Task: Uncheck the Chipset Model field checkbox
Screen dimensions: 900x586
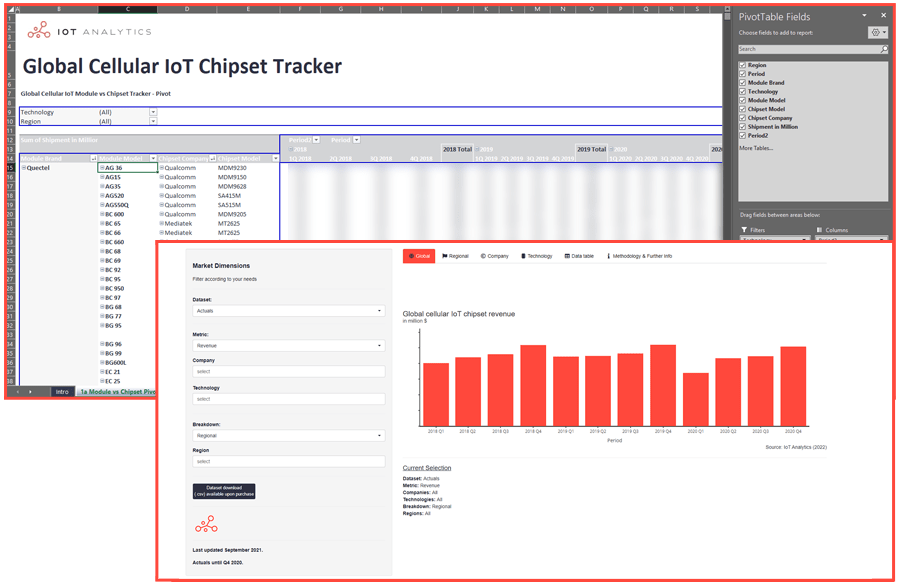Action: pos(742,109)
